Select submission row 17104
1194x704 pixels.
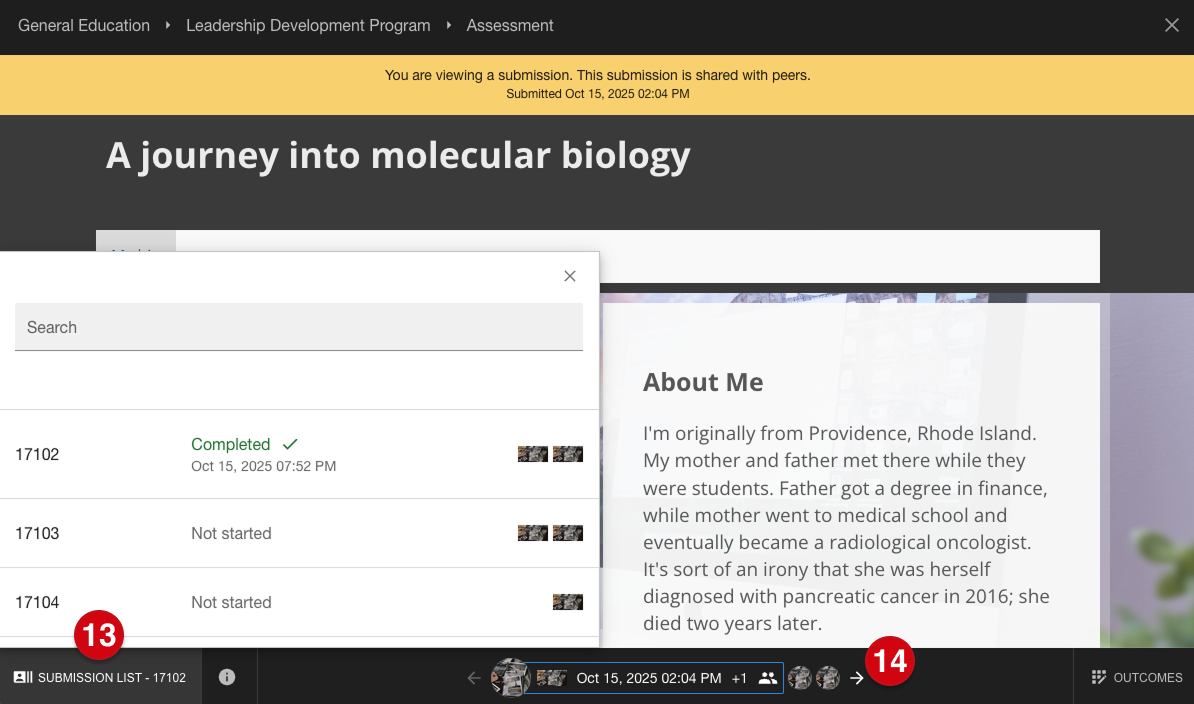pyautogui.click(x=299, y=602)
